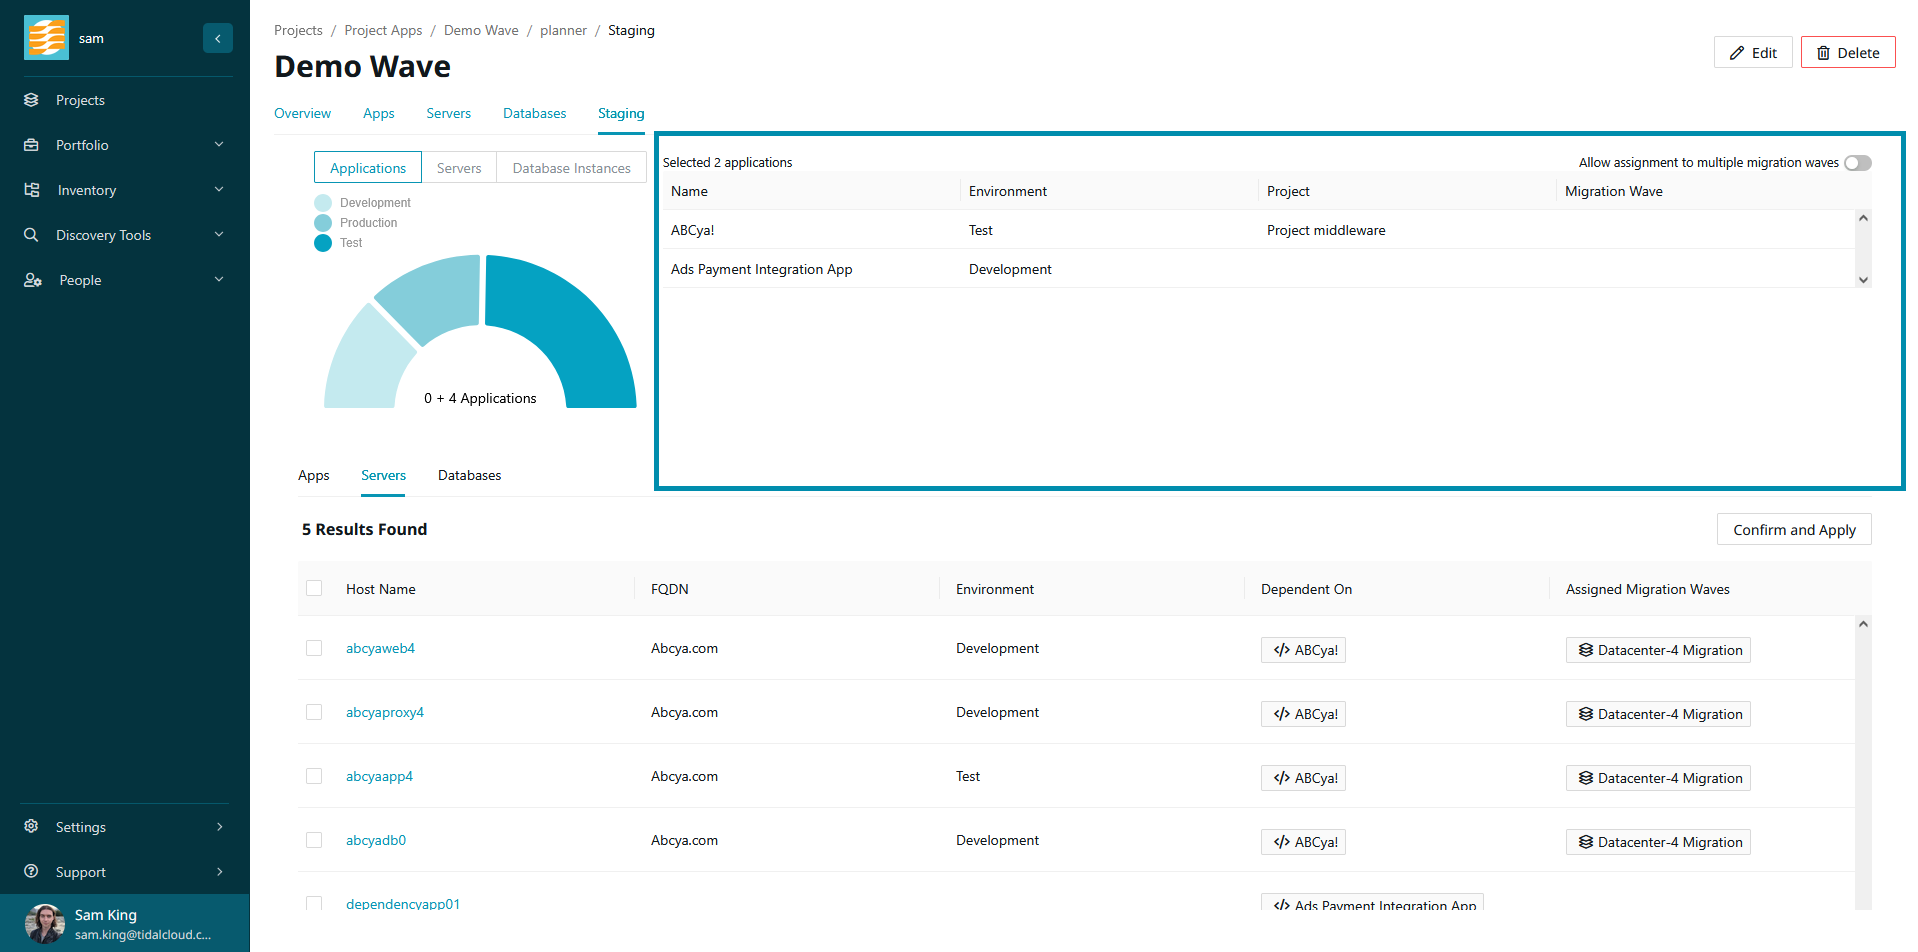This screenshot has width=1918, height=952.
Task: Click the People icon in sidebar
Action: tap(32, 280)
